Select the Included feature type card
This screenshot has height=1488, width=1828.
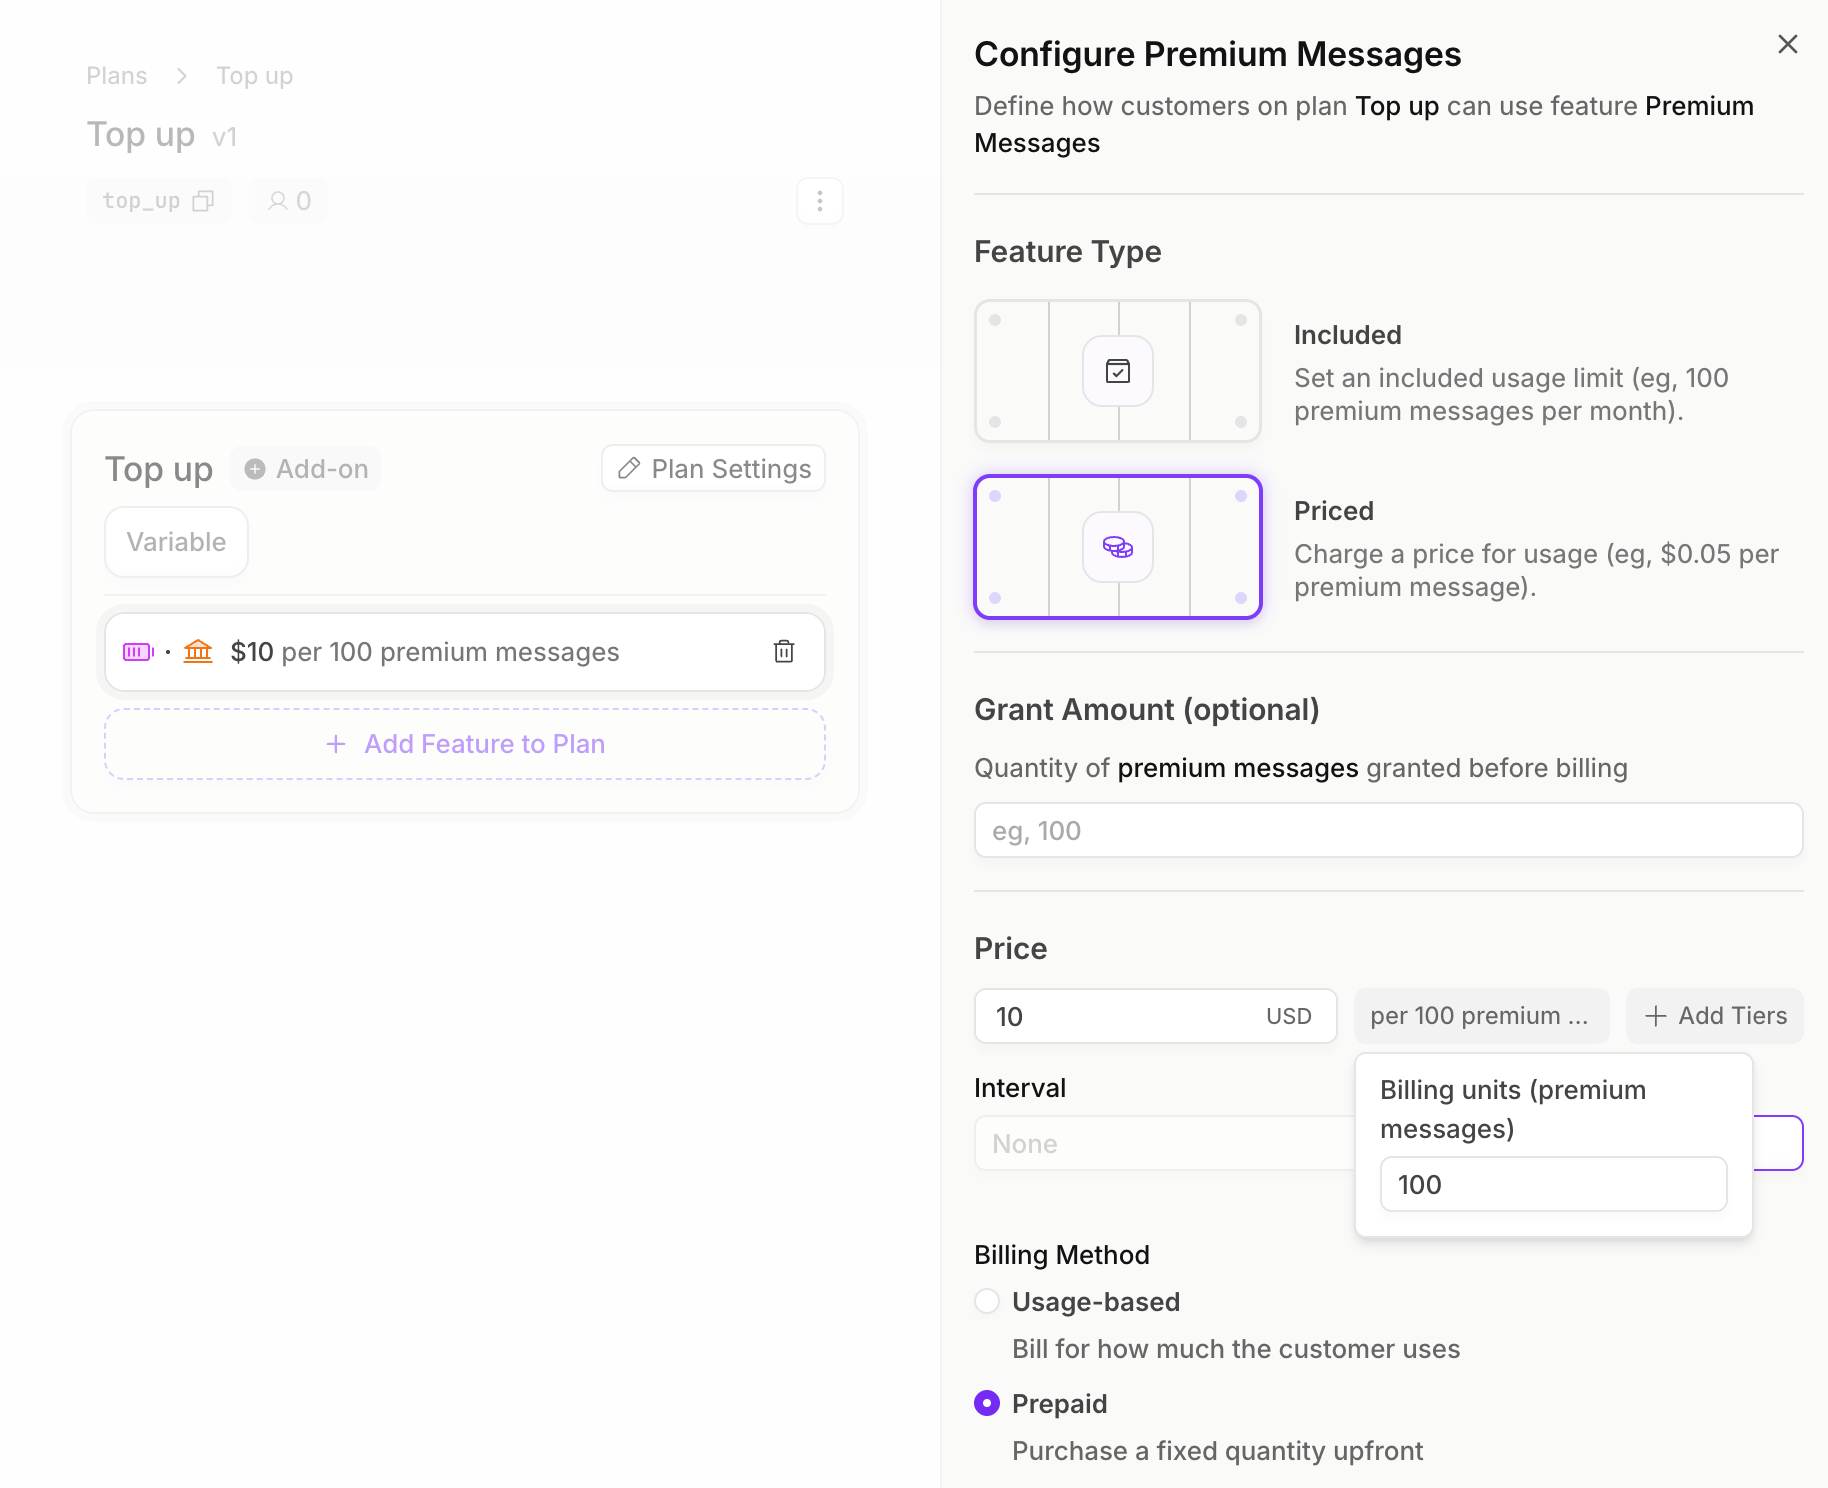(1118, 371)
